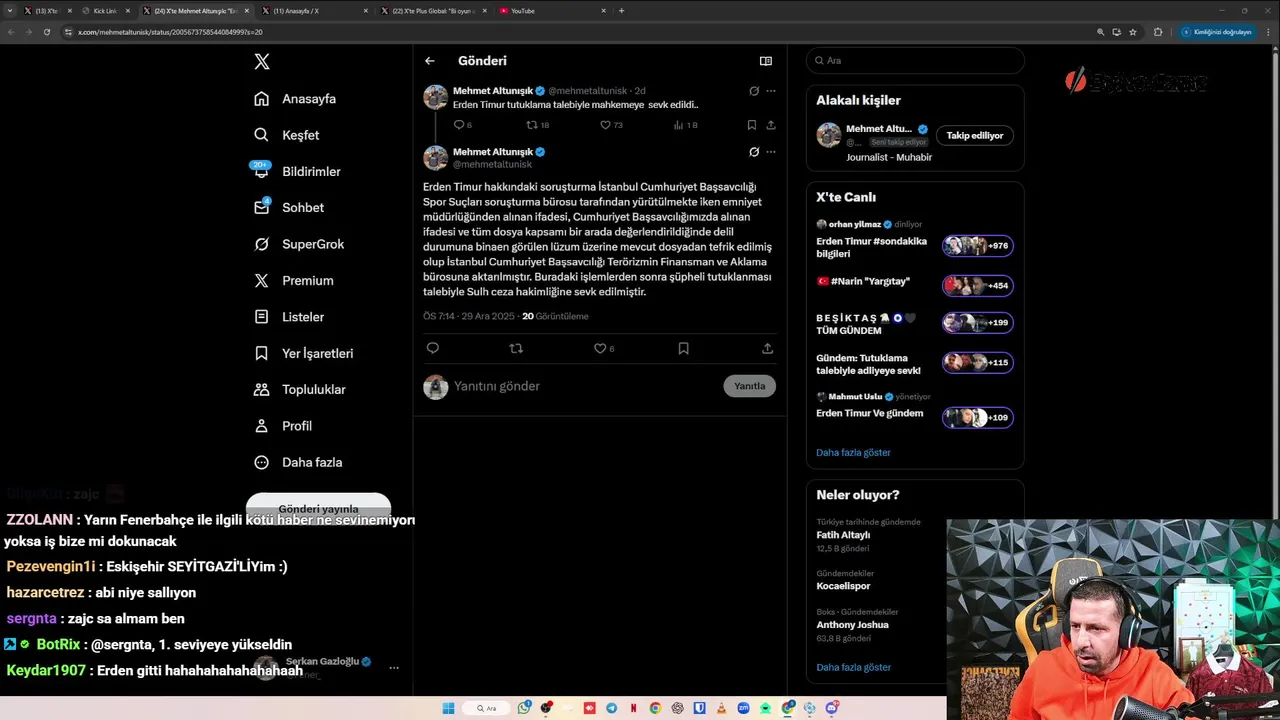Expand Daha fazla menu in sidebar
This screenshot has height=720, width=1280.
click(x=297, y=462)
